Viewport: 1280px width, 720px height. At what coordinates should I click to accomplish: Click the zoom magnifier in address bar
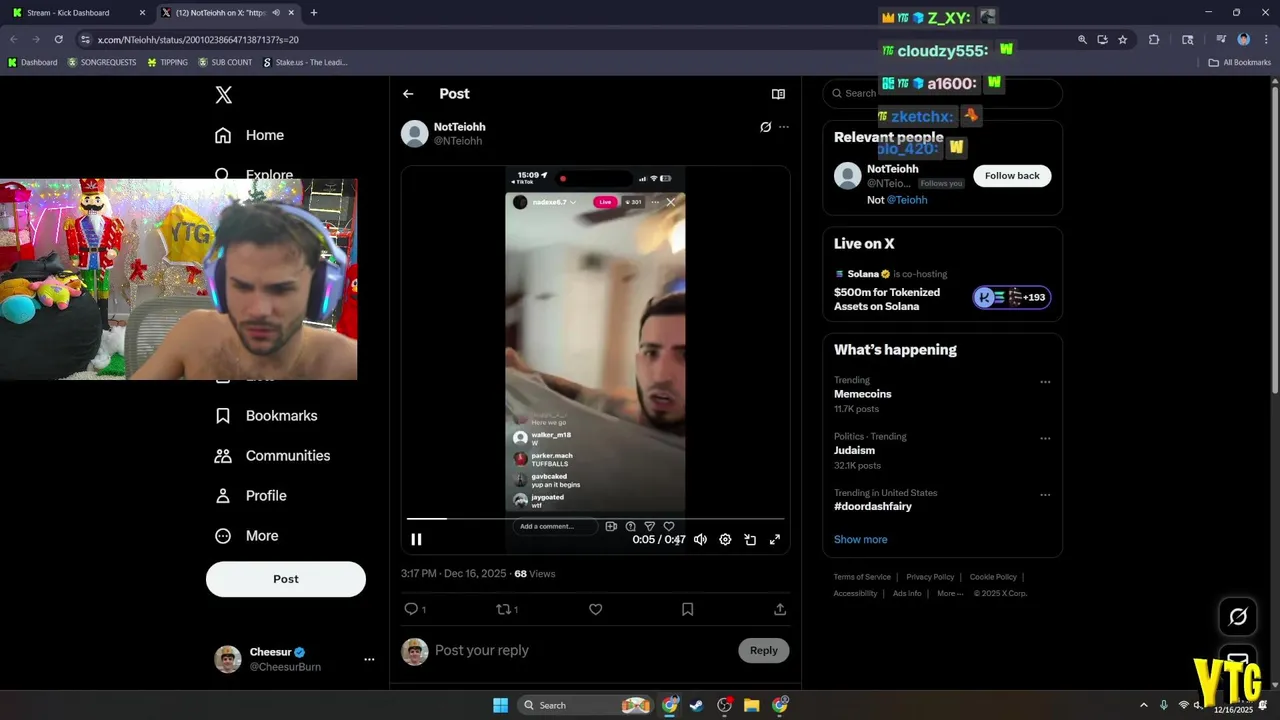[x=1082, y=40]
